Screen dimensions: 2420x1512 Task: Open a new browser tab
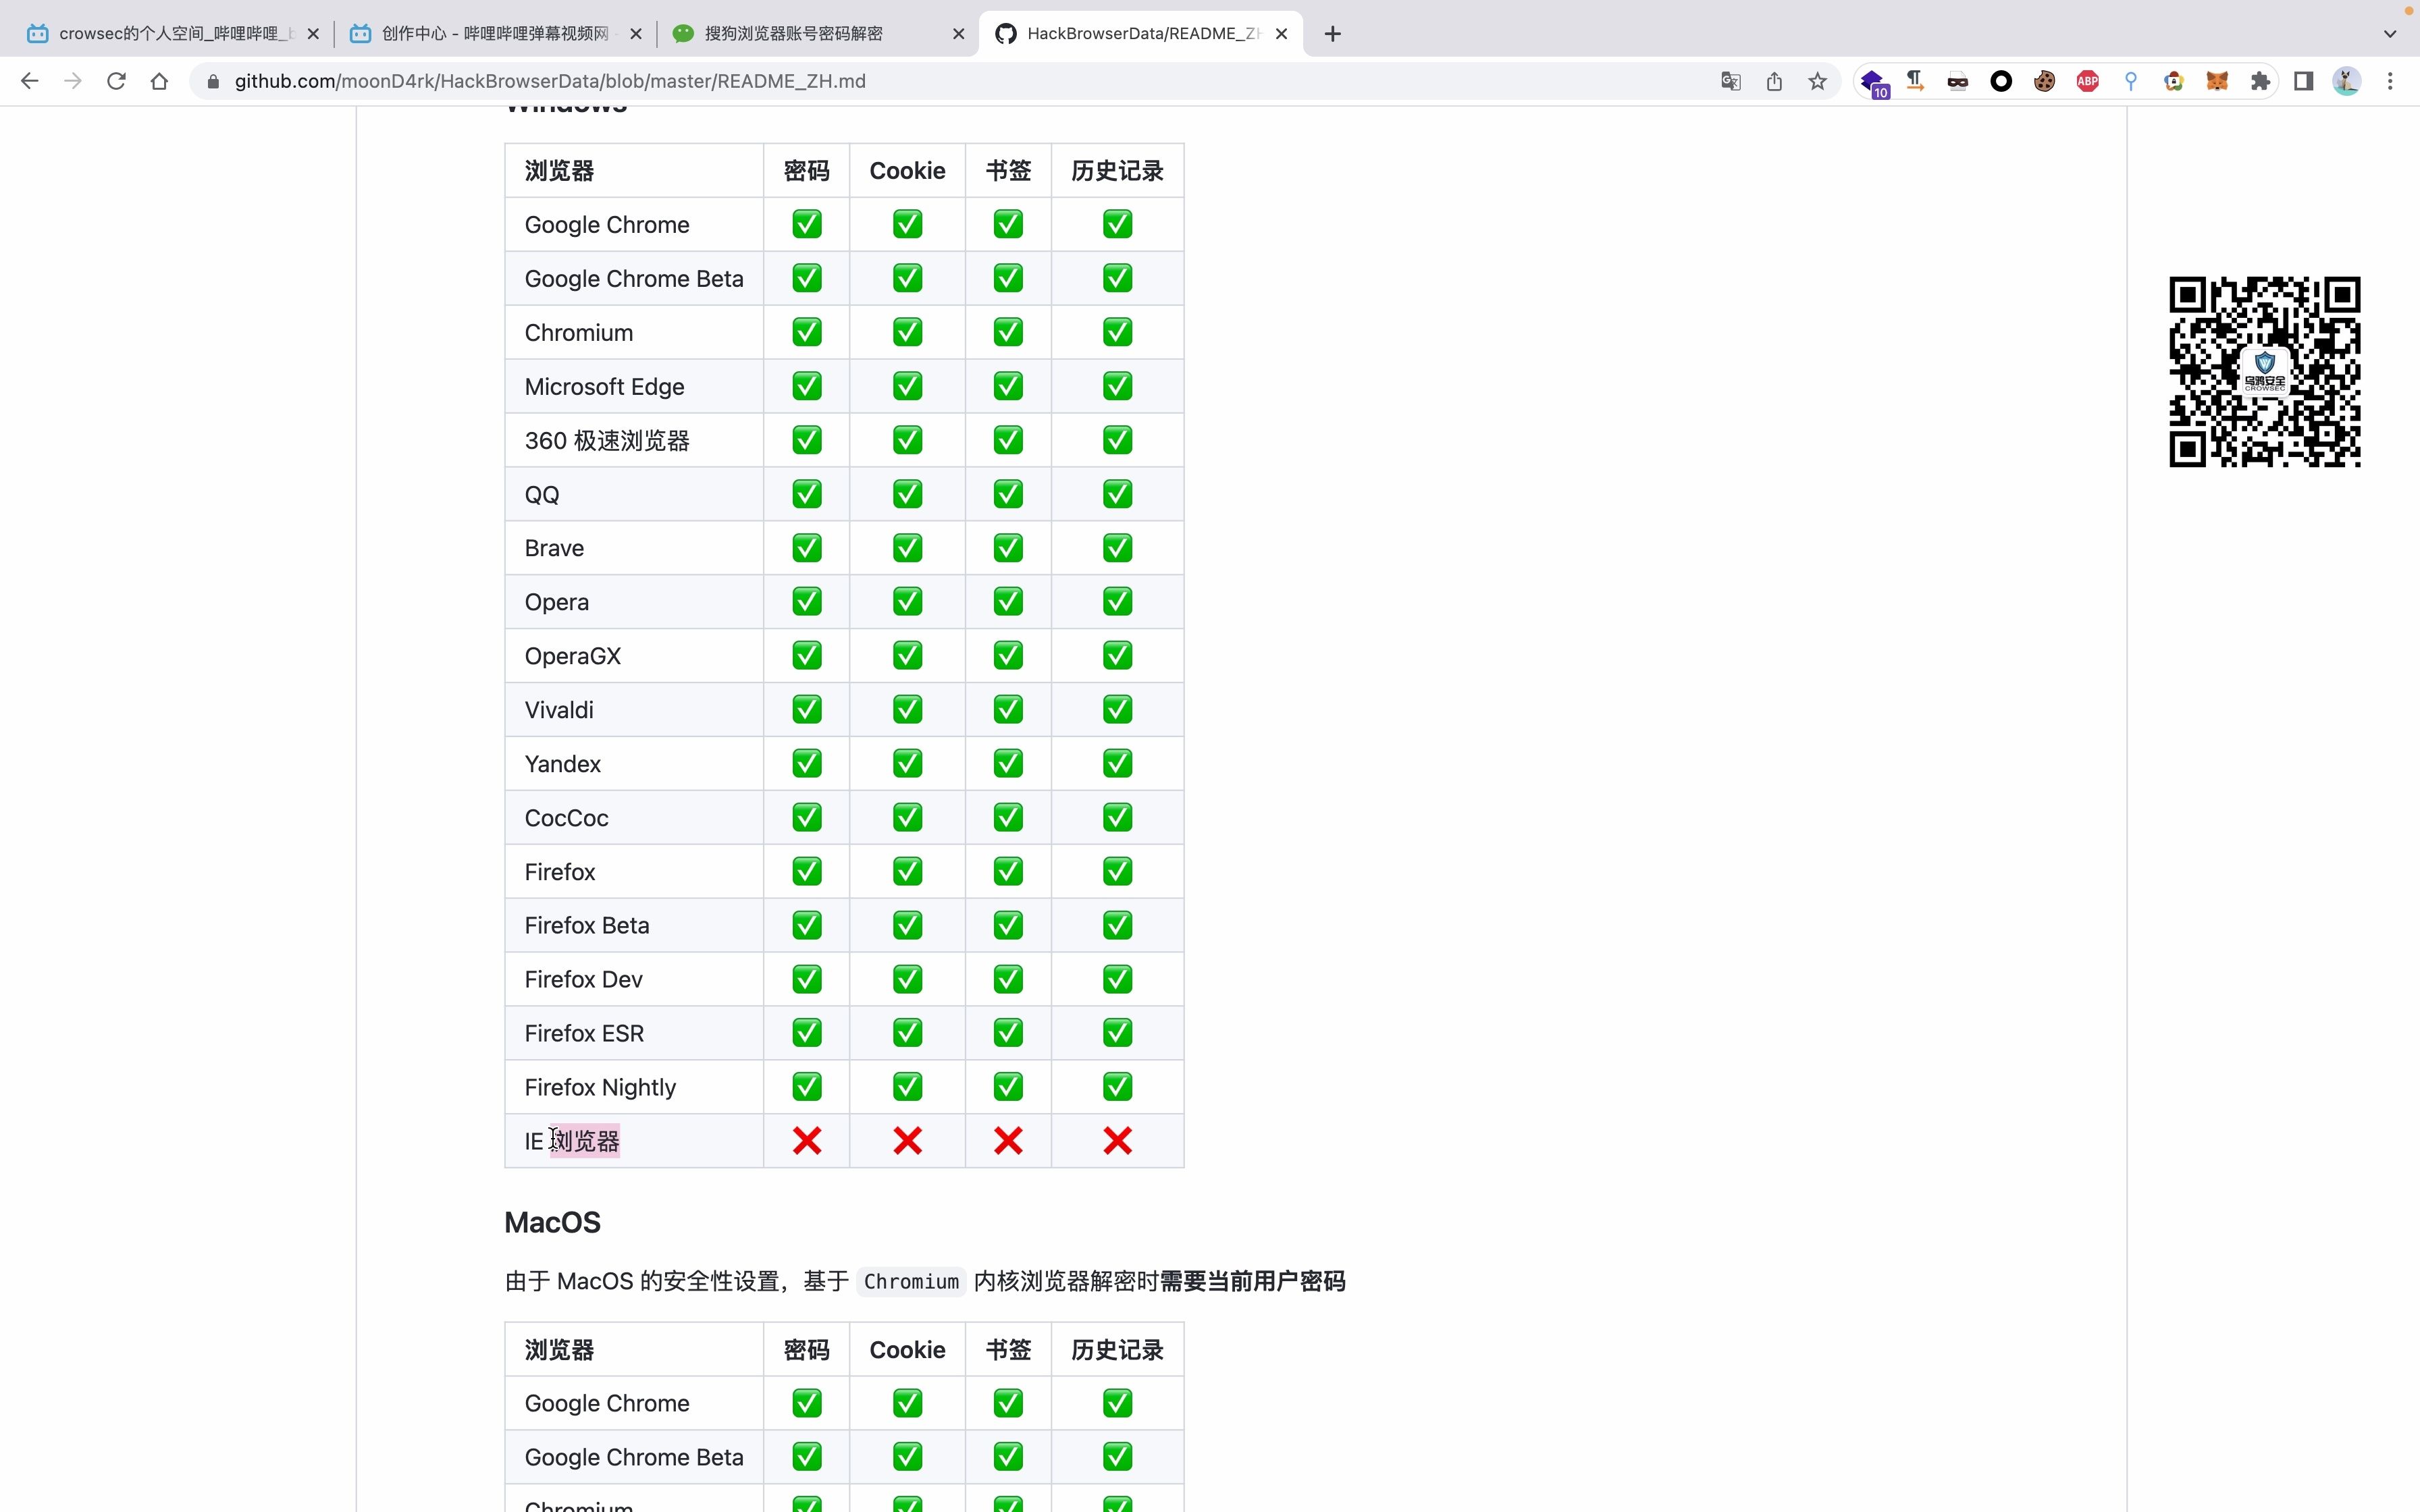click(x=1332, y=34)
